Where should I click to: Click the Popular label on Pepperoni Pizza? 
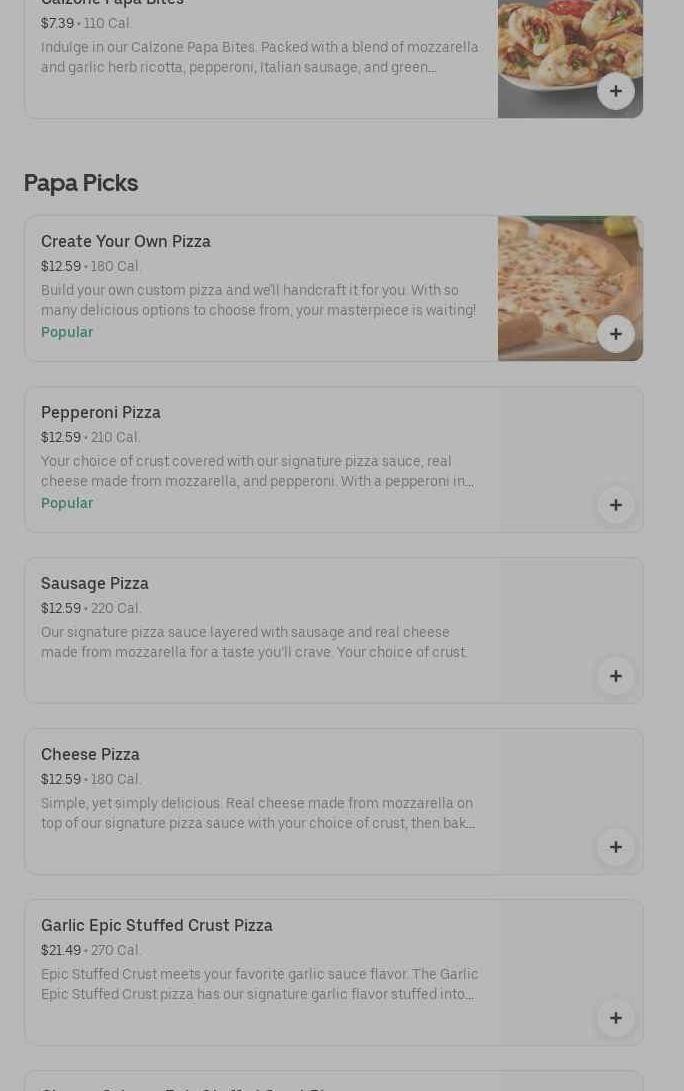pyautogui.click(x=67, y=503)
